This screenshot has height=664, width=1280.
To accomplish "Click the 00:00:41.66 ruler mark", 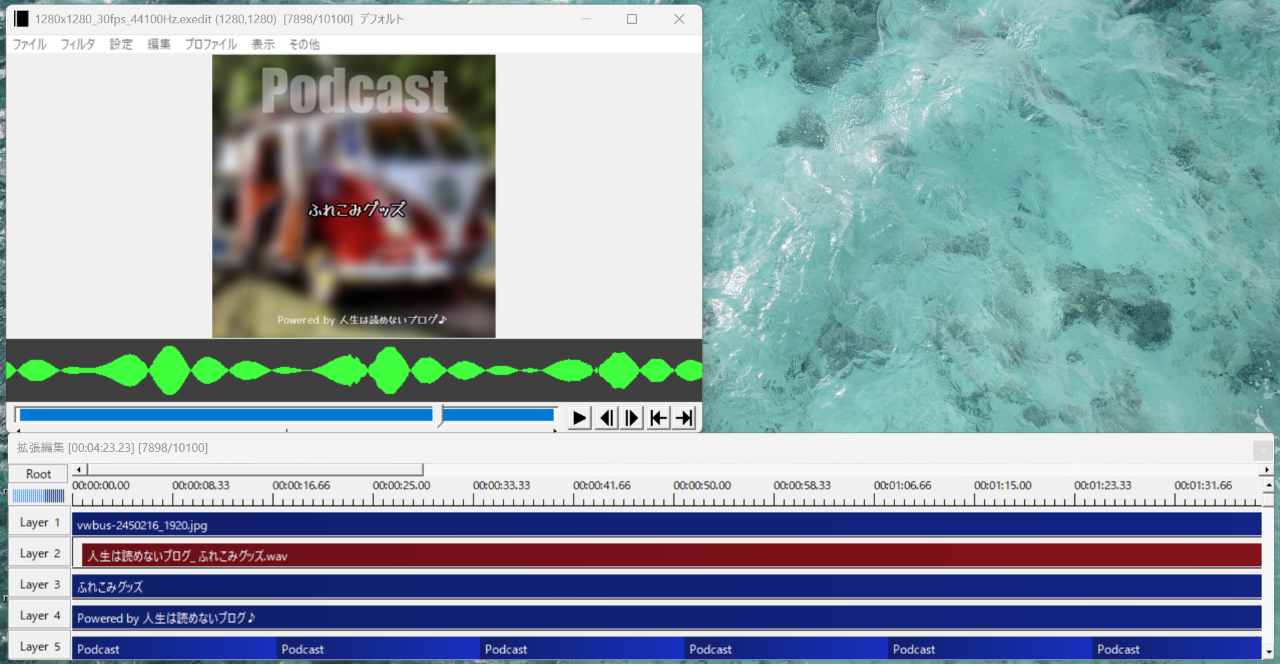I will [x=602, y=485].
